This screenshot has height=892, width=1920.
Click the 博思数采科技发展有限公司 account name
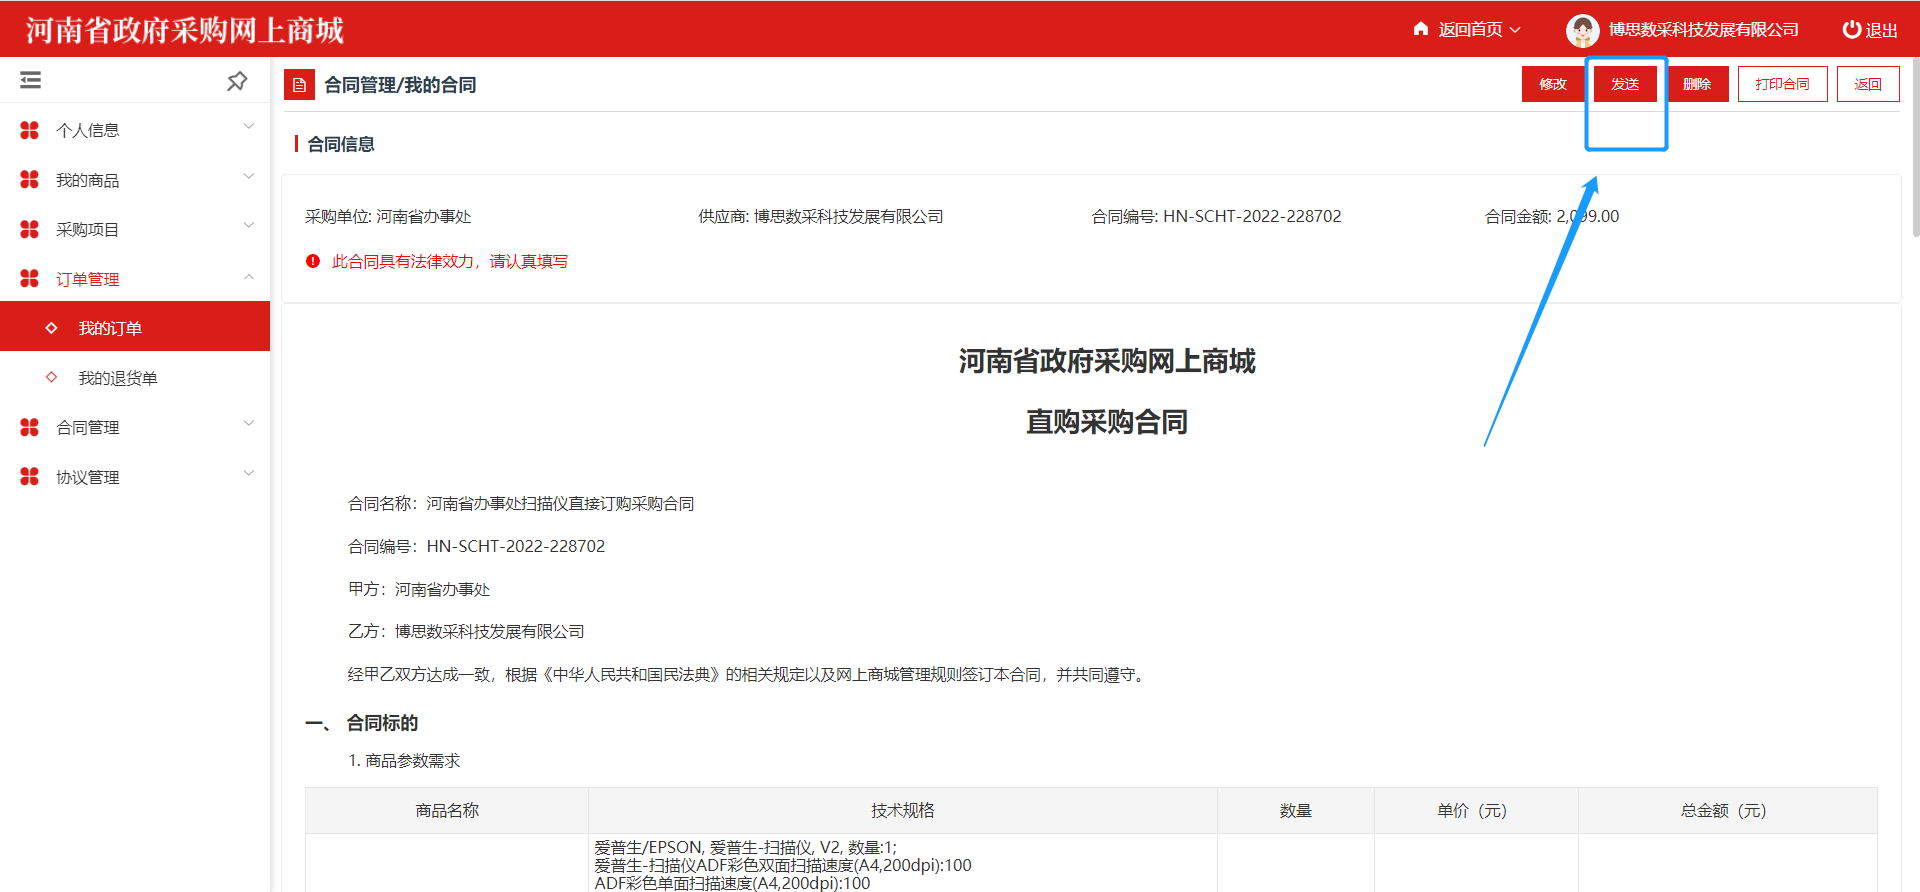click(x=1703, y=30)
